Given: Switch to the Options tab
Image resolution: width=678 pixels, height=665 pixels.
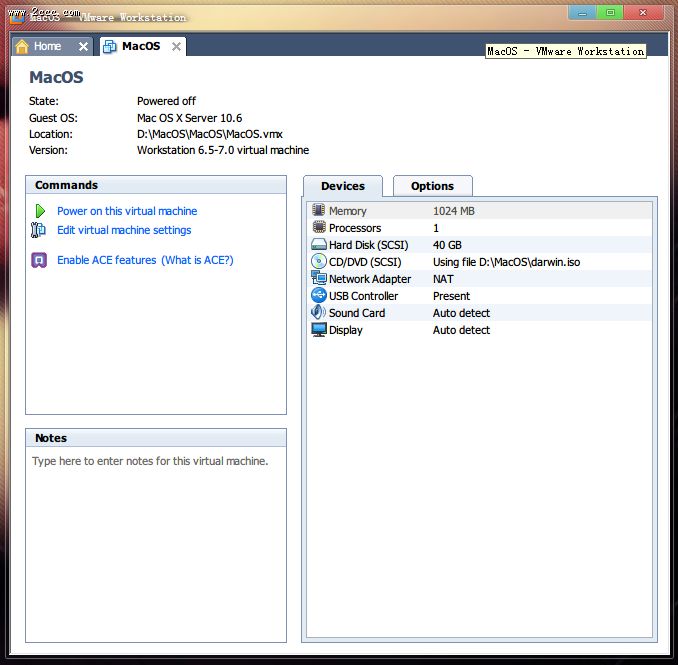Looking at the screenshot, I should [432, 186].
